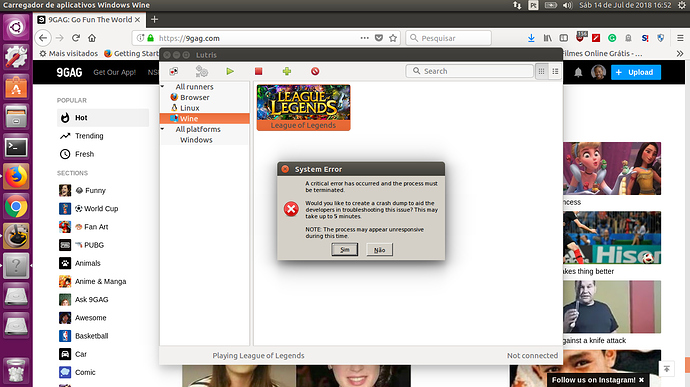Click 'Playing League of Legends' status text
Viewport: 690px width, 387px height.
[x=258, y=355]
